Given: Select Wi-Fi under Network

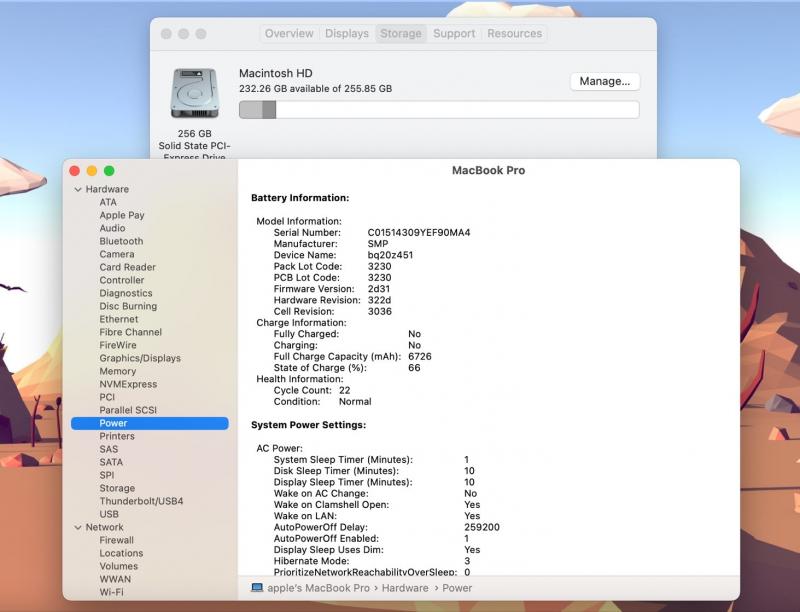Looking at the screenshot, I should 111,592.
